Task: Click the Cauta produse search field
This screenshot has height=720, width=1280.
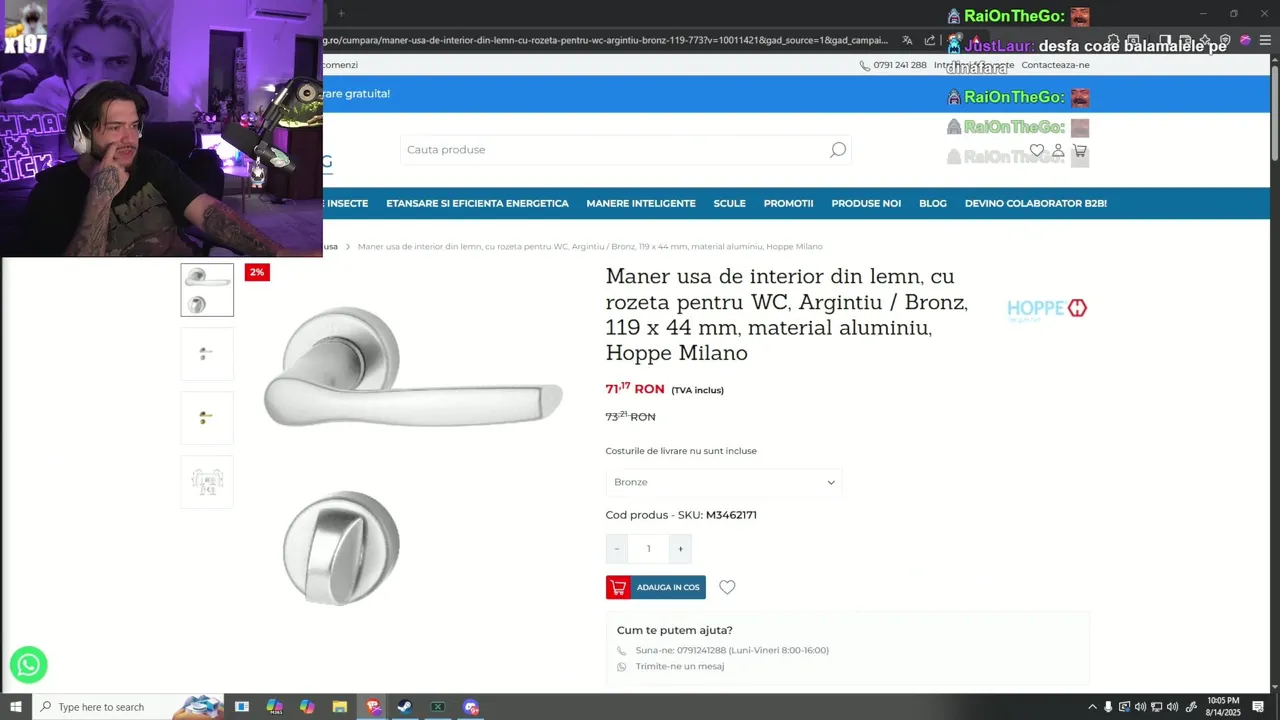Action: (x=614, y=150)
